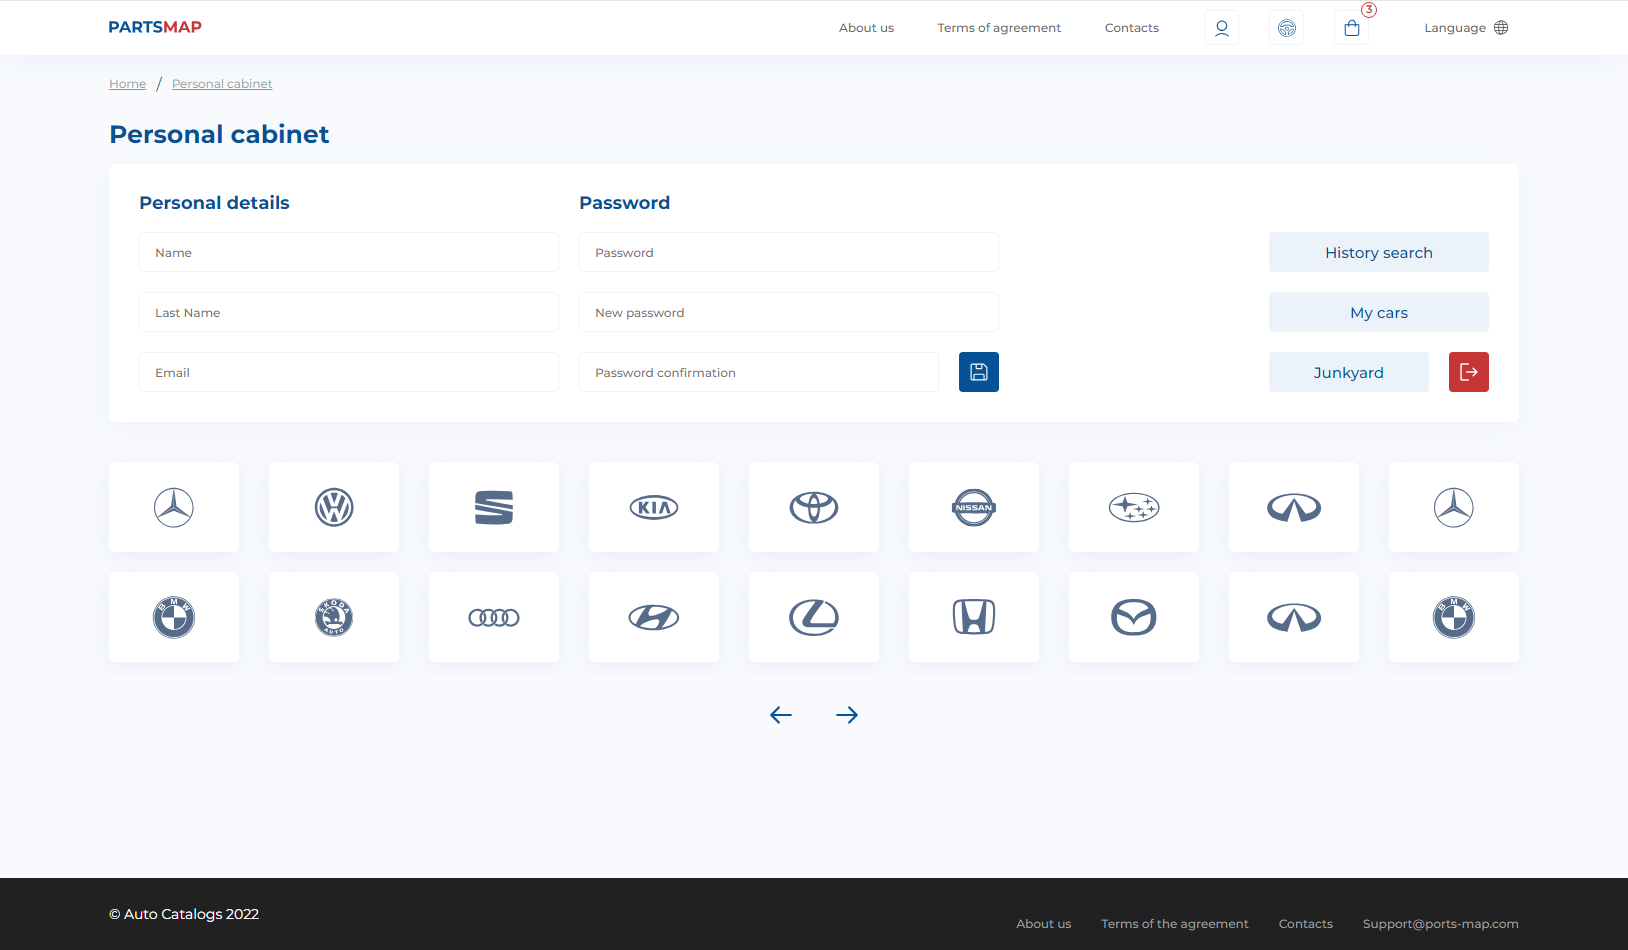Click the cart badge showing 3
Image resolution: width=1628 pixels, height=950 pixels.
click(x=1369, y=10)
